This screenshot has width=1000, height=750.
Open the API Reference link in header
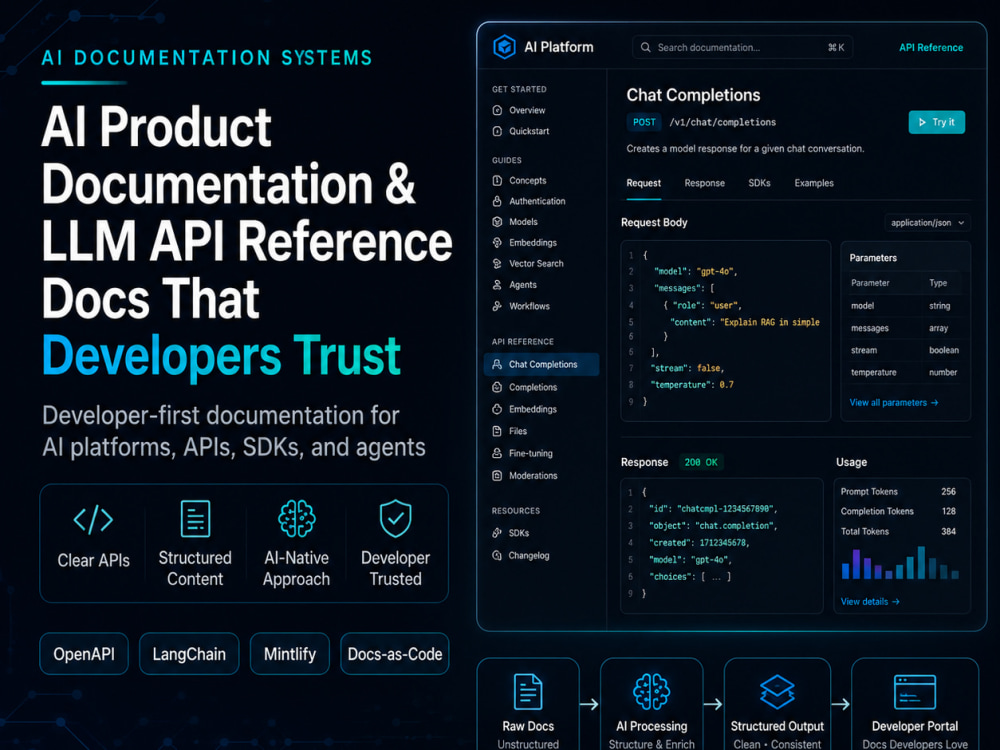[x=931, y=48]
